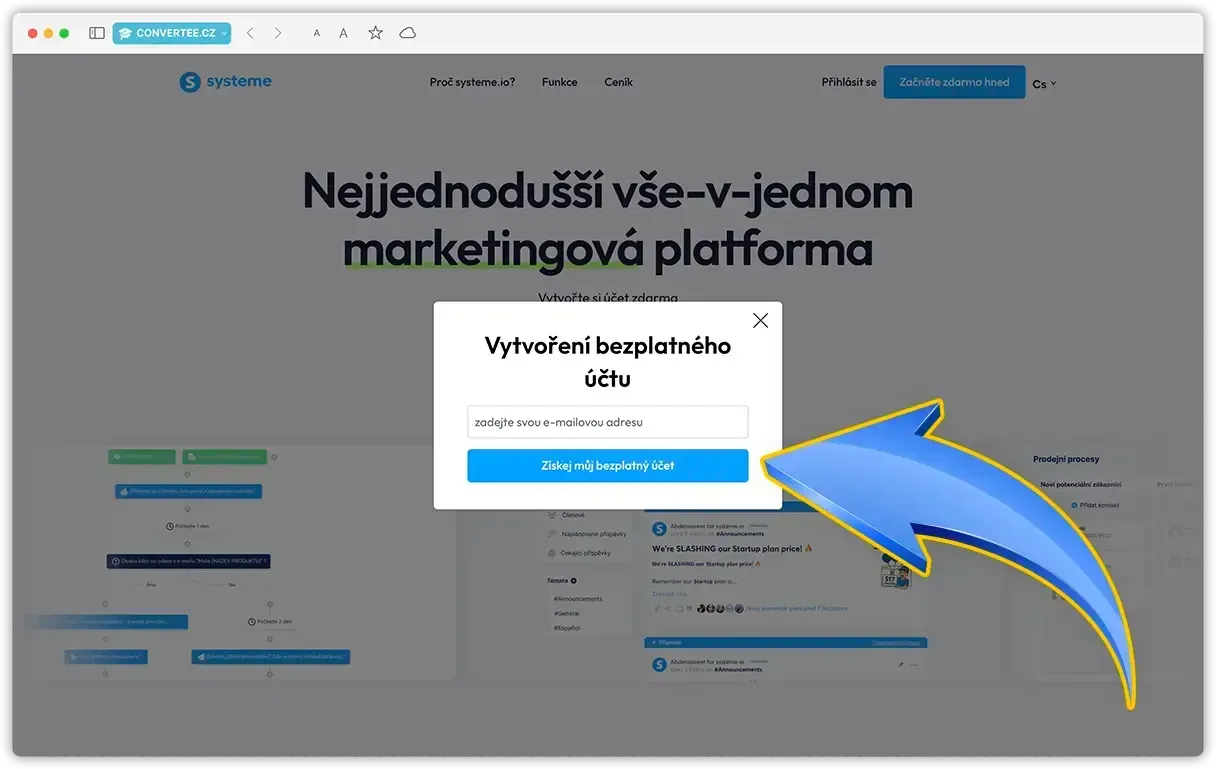The image size is (1216, 769).
Task: Go back with the left chevron
Action: 250,33
